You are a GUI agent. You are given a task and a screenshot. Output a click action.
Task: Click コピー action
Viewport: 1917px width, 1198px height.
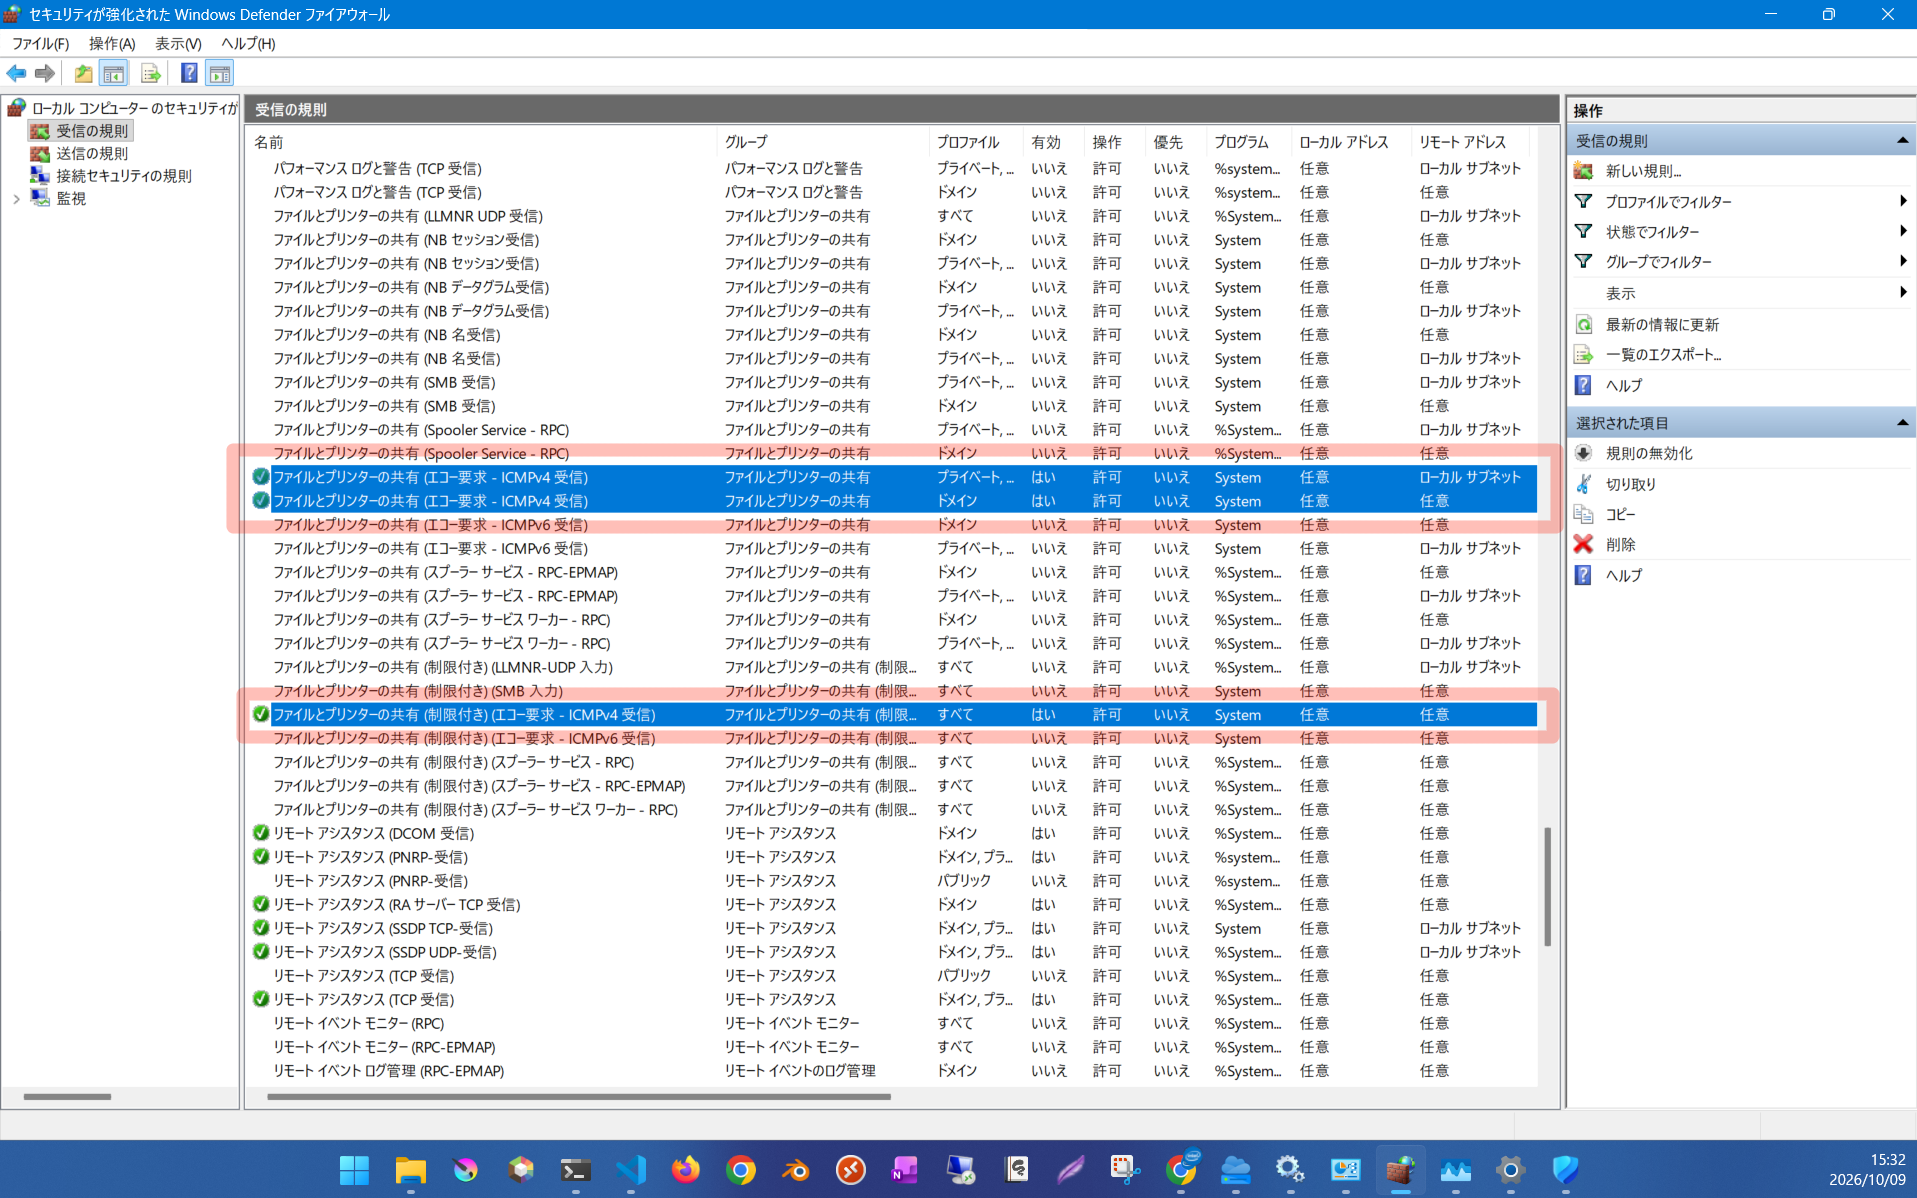[x=1620, y=514]
